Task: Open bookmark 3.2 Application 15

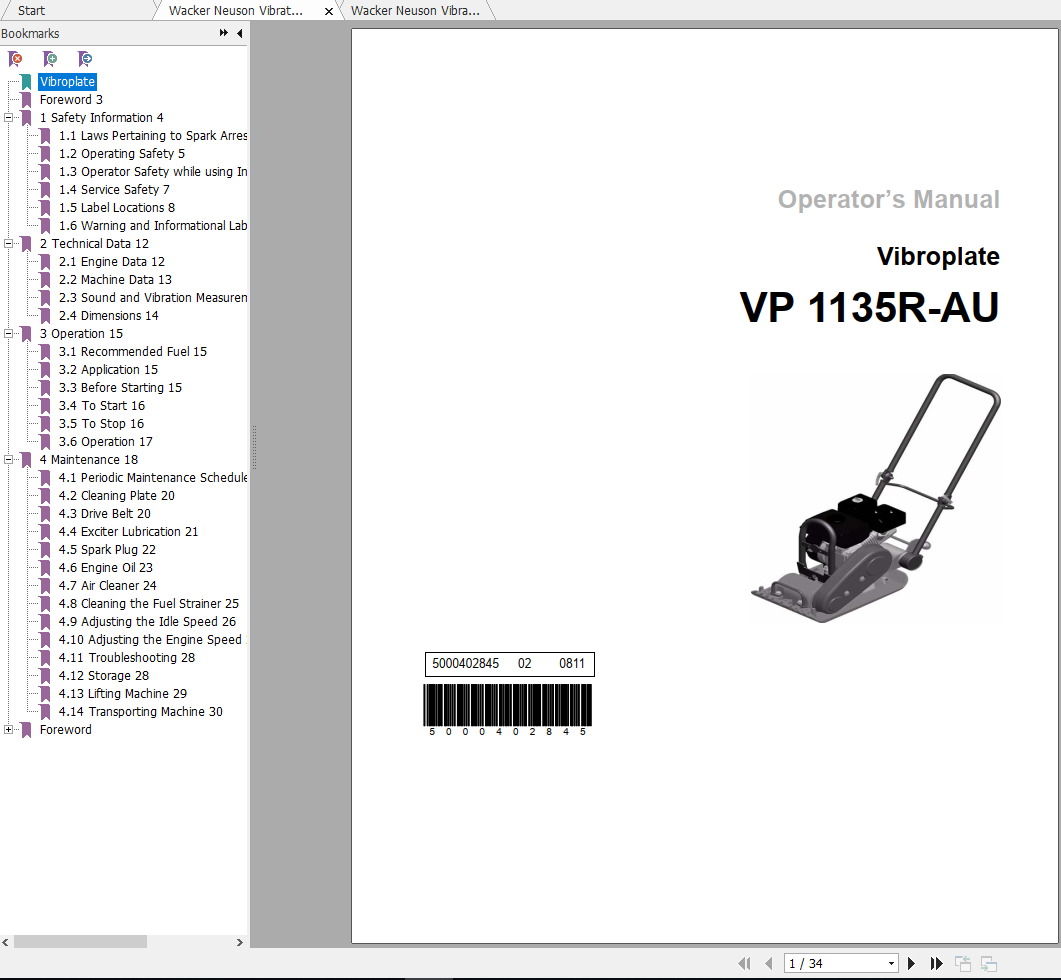Action: tap(108, 370)
